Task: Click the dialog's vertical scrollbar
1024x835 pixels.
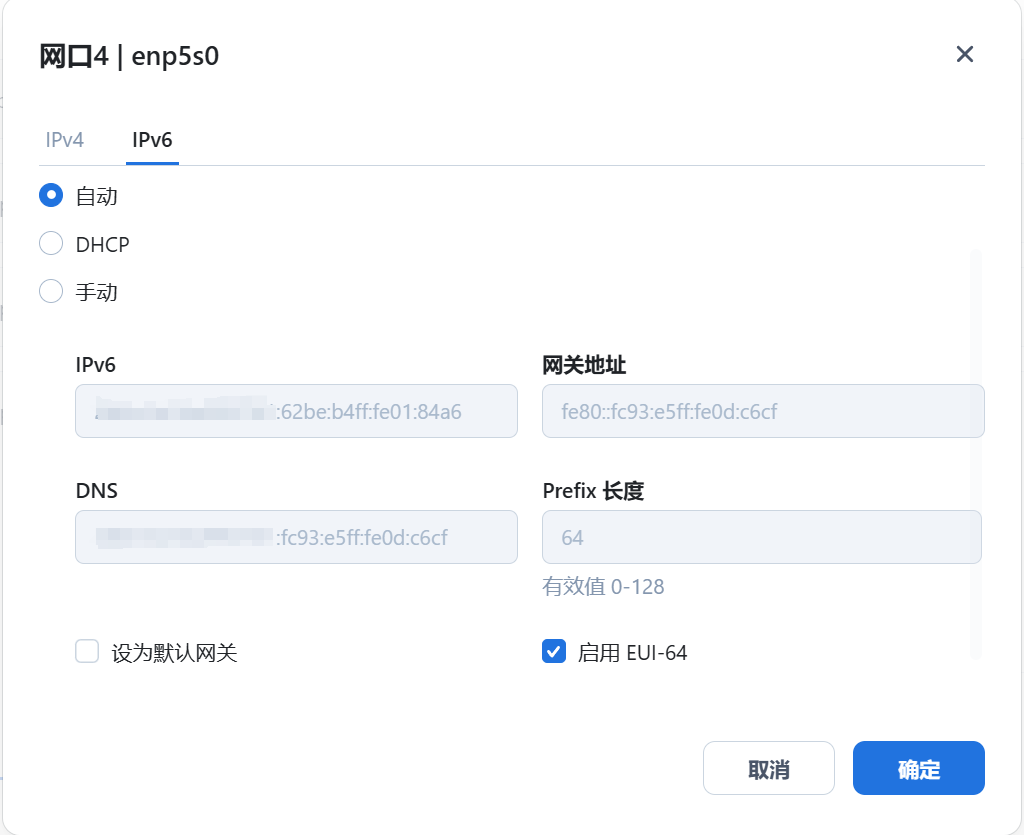Action: click(976, 450)
